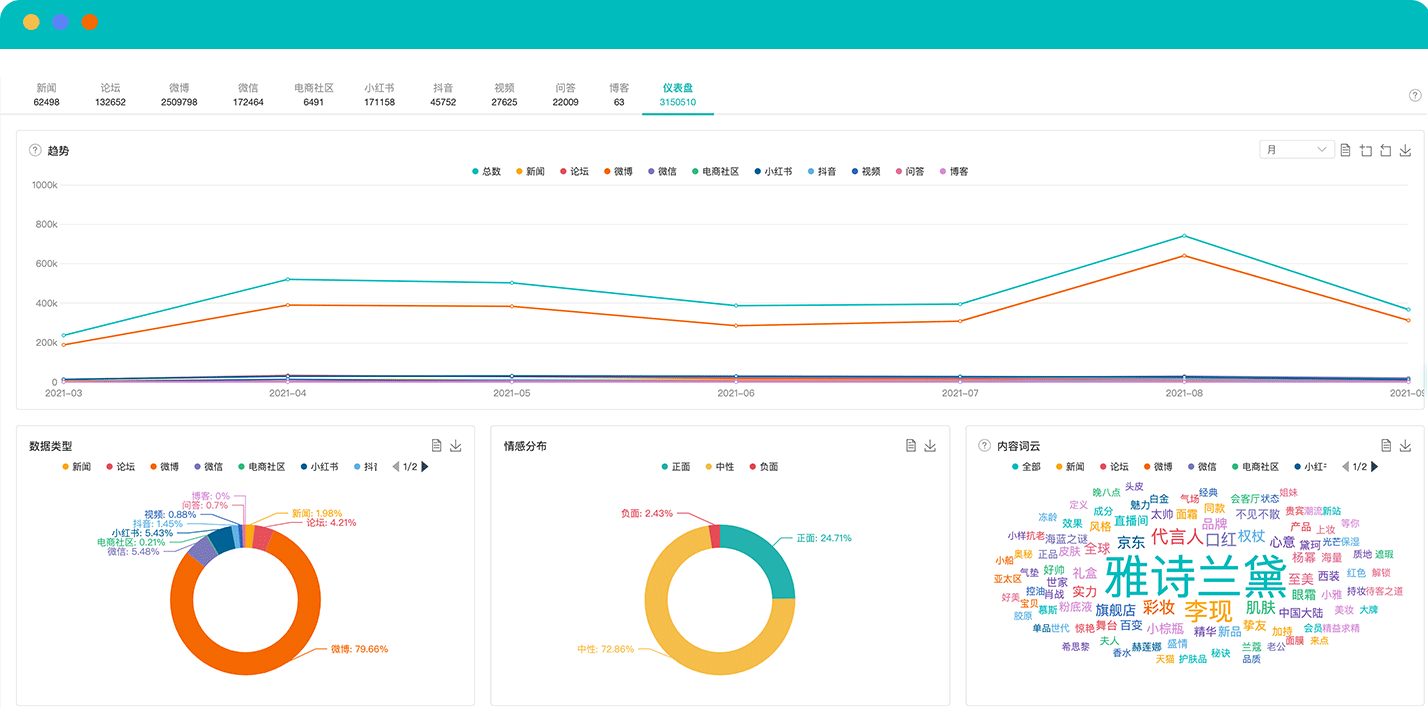Image resolution: width=1428 pixels, height=728 pixels.
Task: Click help icon beside 内容词云 title
Action: coord(985,446)
